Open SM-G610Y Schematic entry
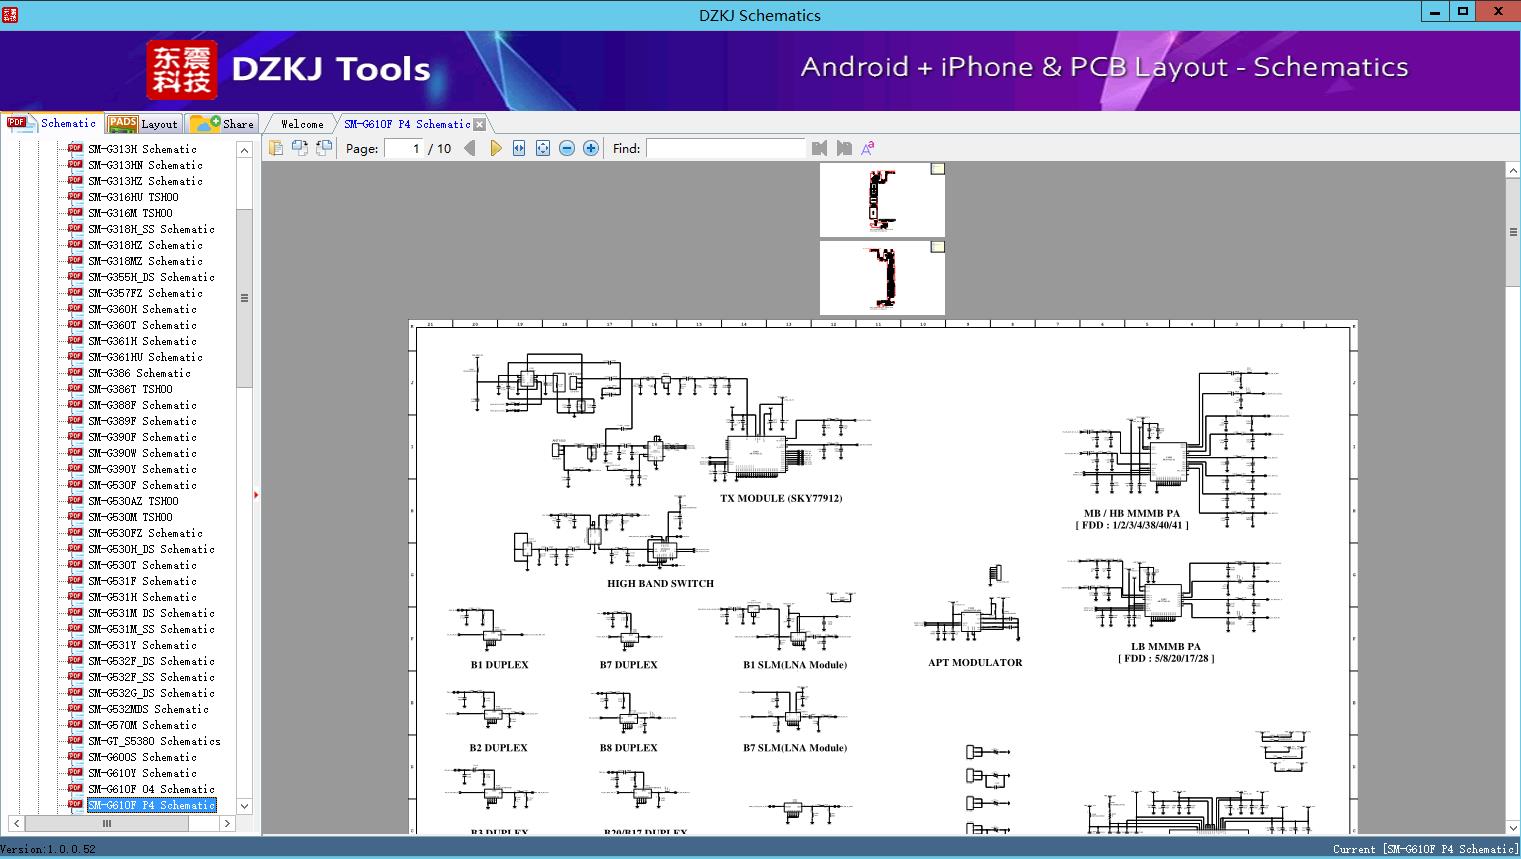Viewport: 1521px width, 859px height. pyautogui.click(x=142, y=773)
